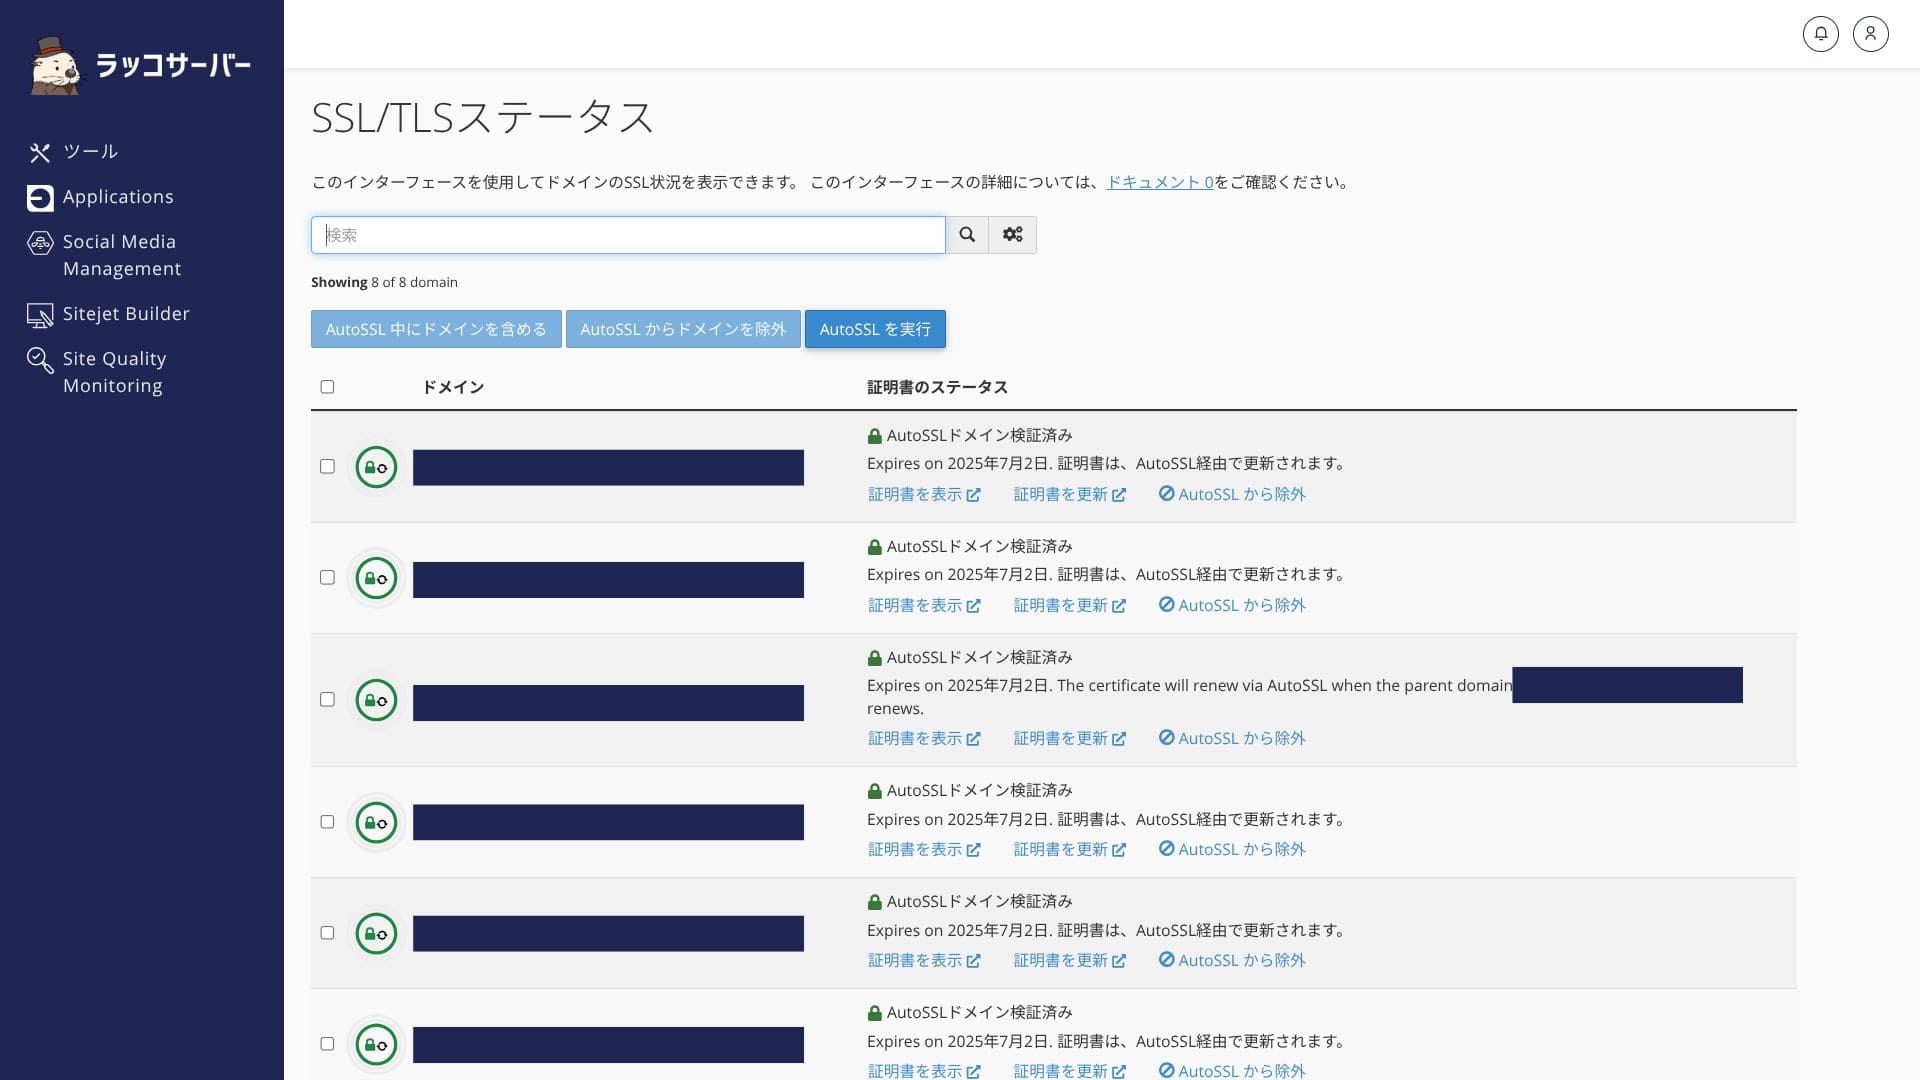
Task: Check the third domain row checkbox
Action: click(327, 700)
